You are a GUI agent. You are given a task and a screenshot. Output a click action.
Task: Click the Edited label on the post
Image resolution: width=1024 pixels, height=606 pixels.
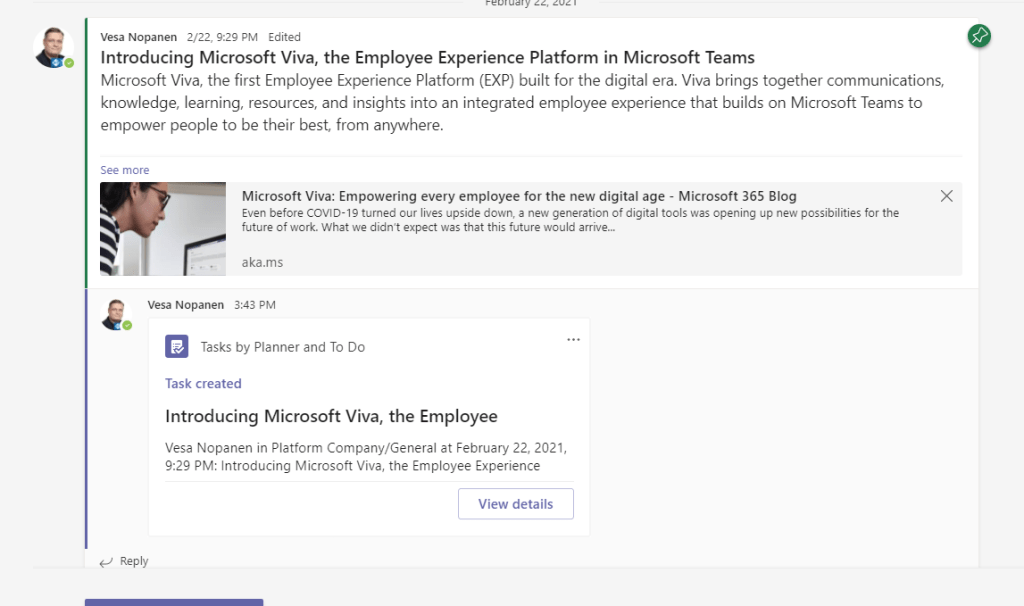pos(285,37)
